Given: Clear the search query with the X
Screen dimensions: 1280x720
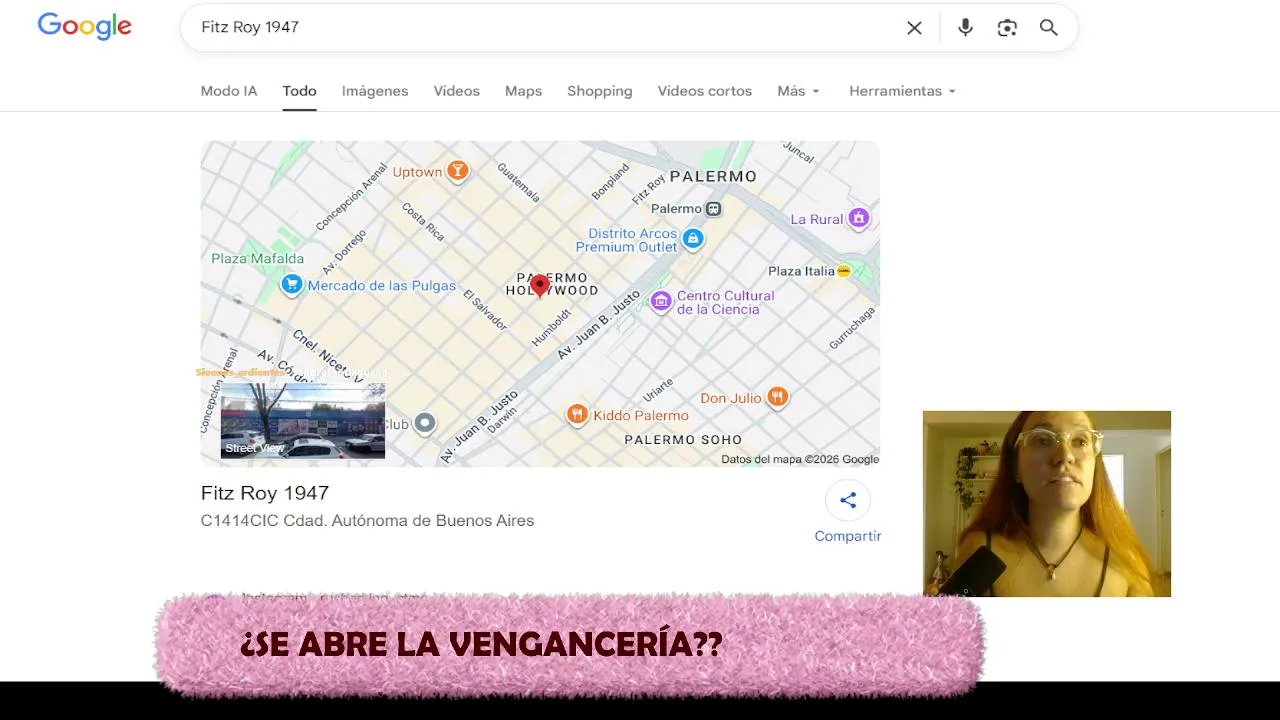Looking at the screenshot, I should pyautogui.click(x=914, y=28).
